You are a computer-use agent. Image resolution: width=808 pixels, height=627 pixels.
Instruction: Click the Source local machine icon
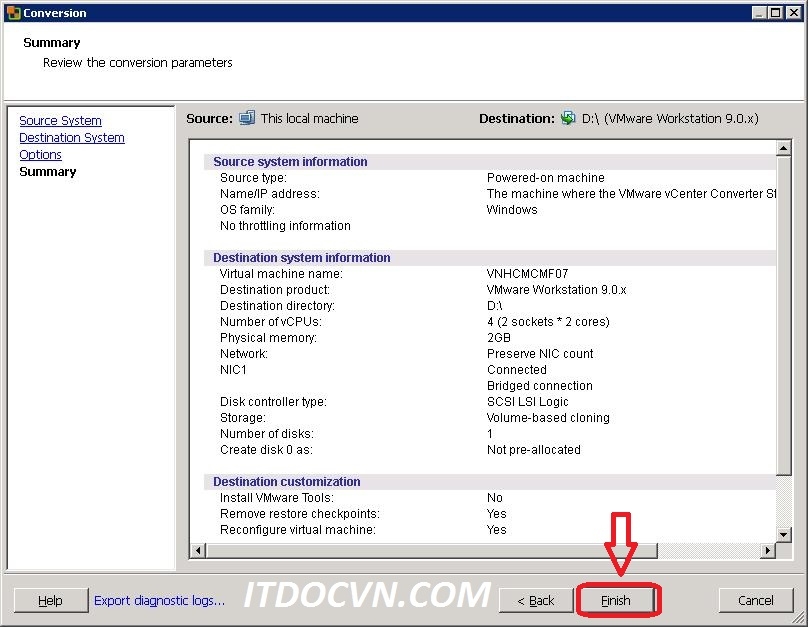(x=247, y=118)
